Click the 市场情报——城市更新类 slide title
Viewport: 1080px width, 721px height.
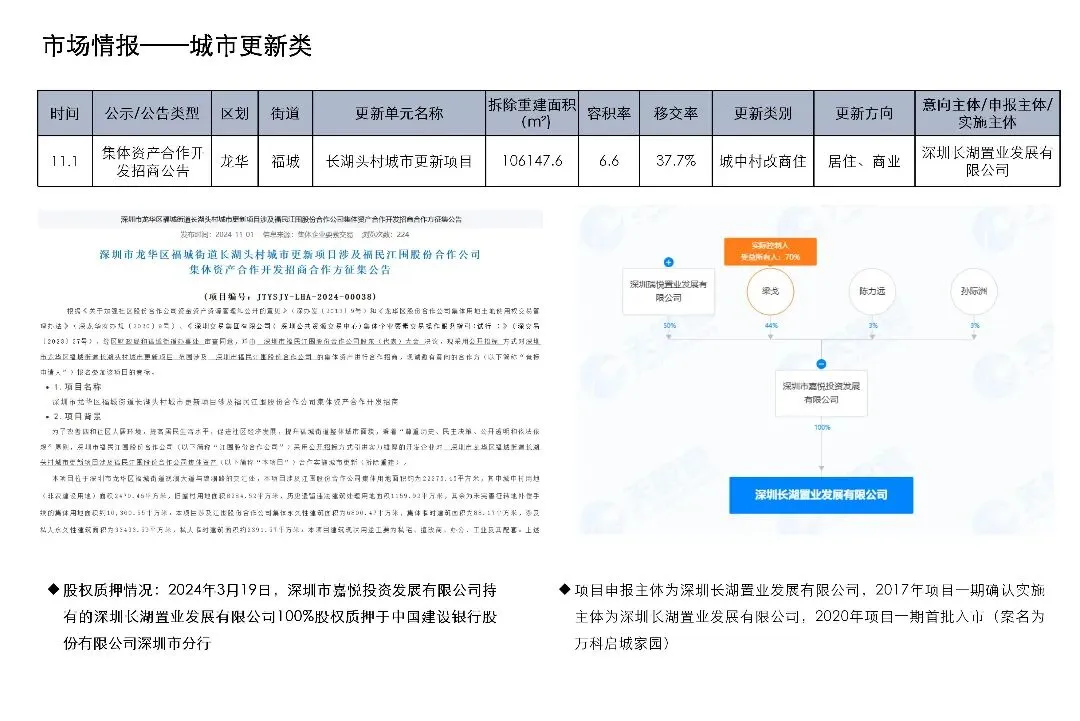coord(177,46)
